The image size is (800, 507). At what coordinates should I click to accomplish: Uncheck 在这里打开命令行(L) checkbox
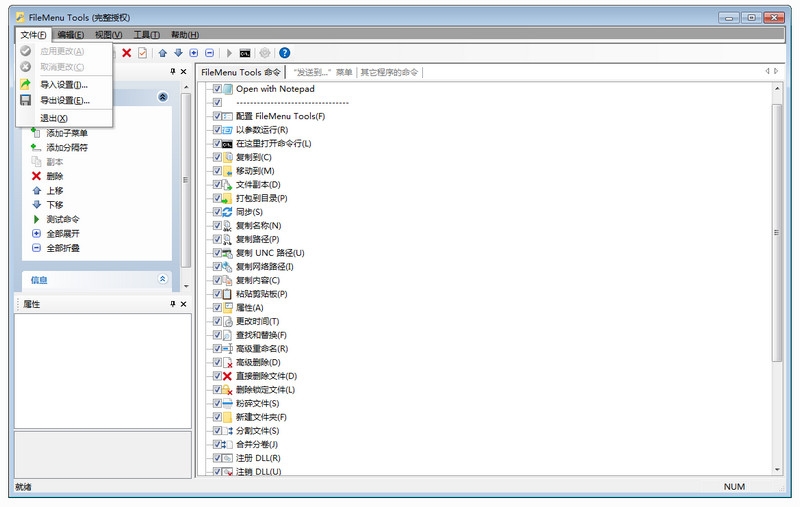(217, 143)
